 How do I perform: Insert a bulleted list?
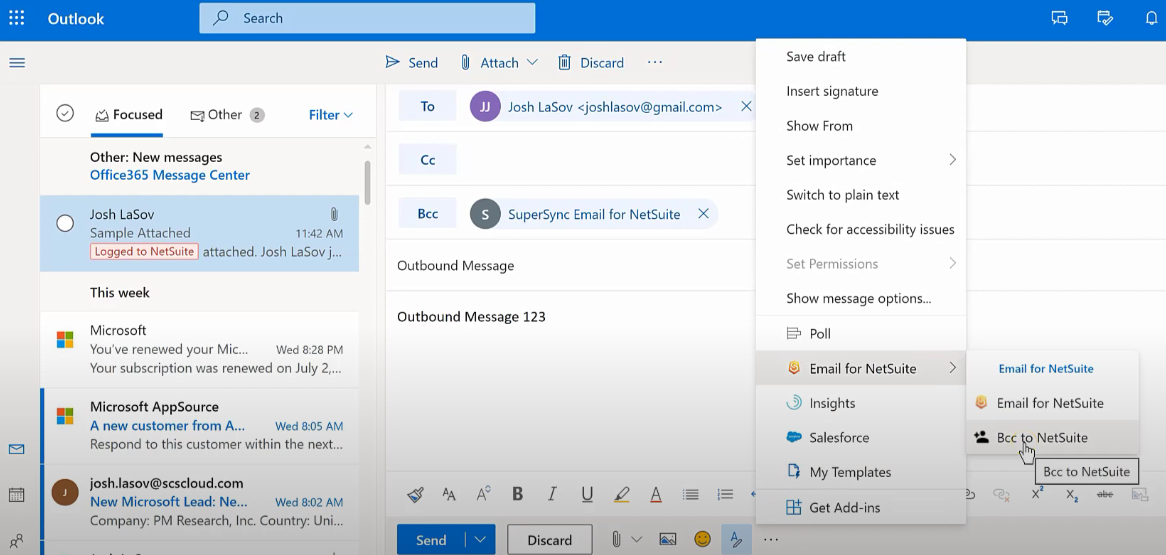click(691, 494)
